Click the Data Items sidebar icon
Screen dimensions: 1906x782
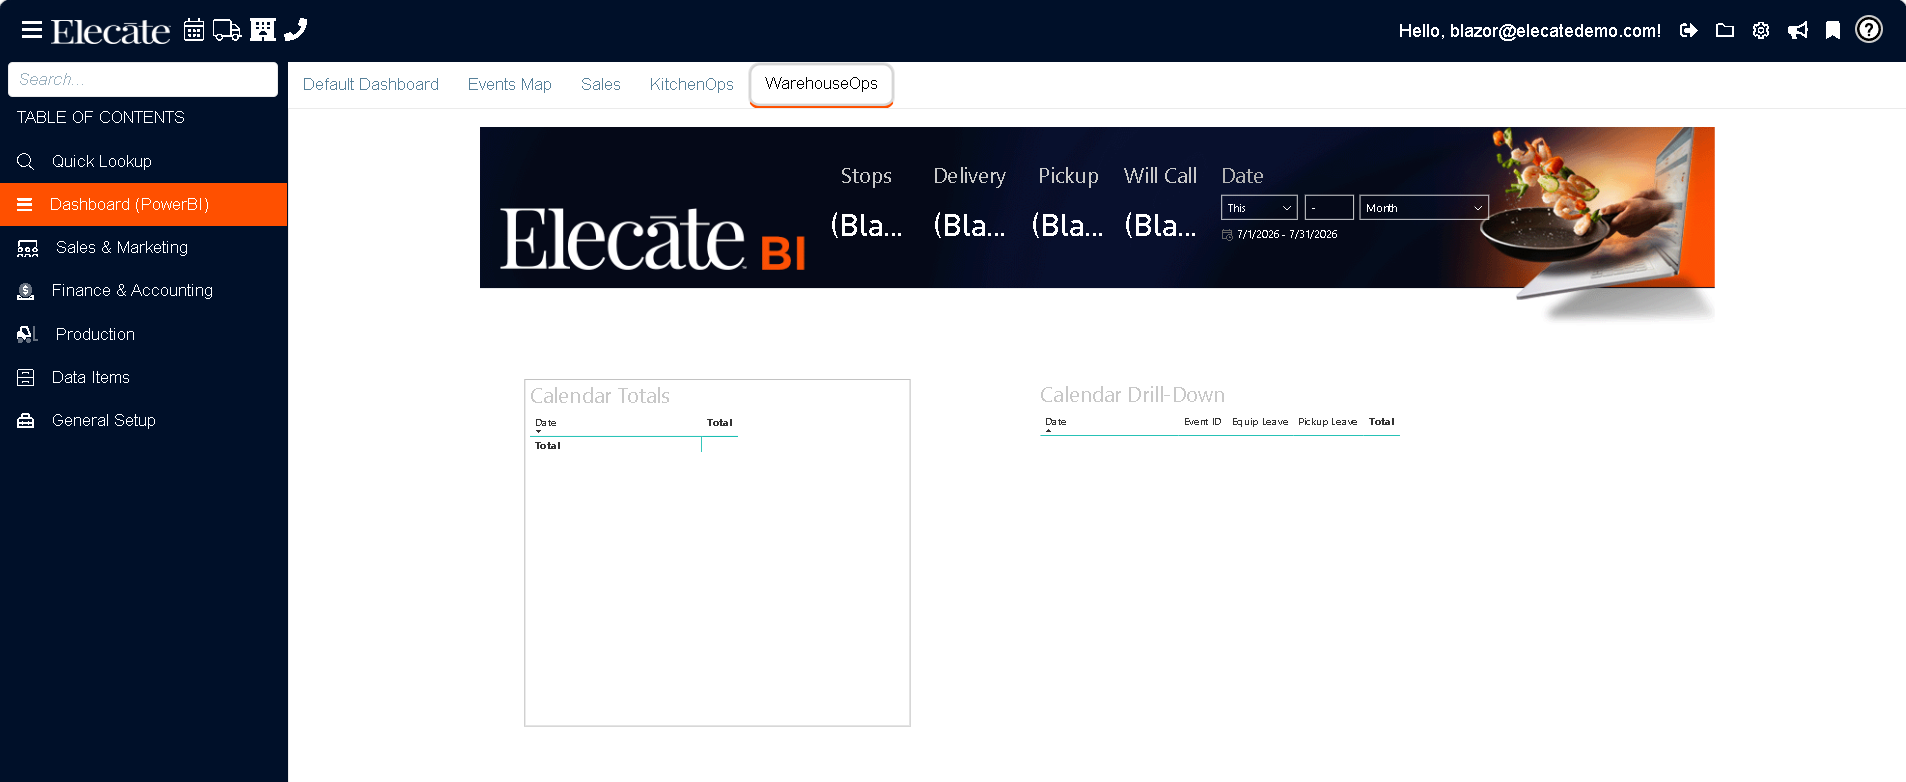click(26, 377)
